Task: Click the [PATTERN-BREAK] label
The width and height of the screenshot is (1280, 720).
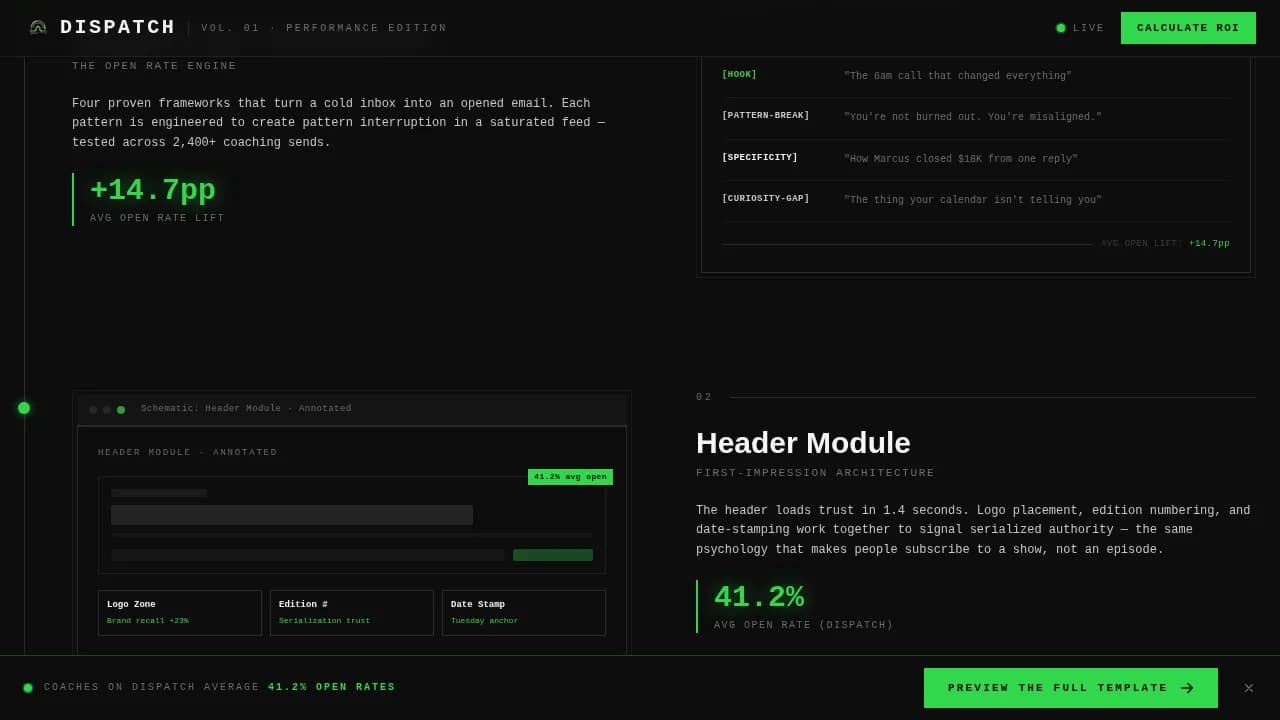Action: click(x=766, y=116)
